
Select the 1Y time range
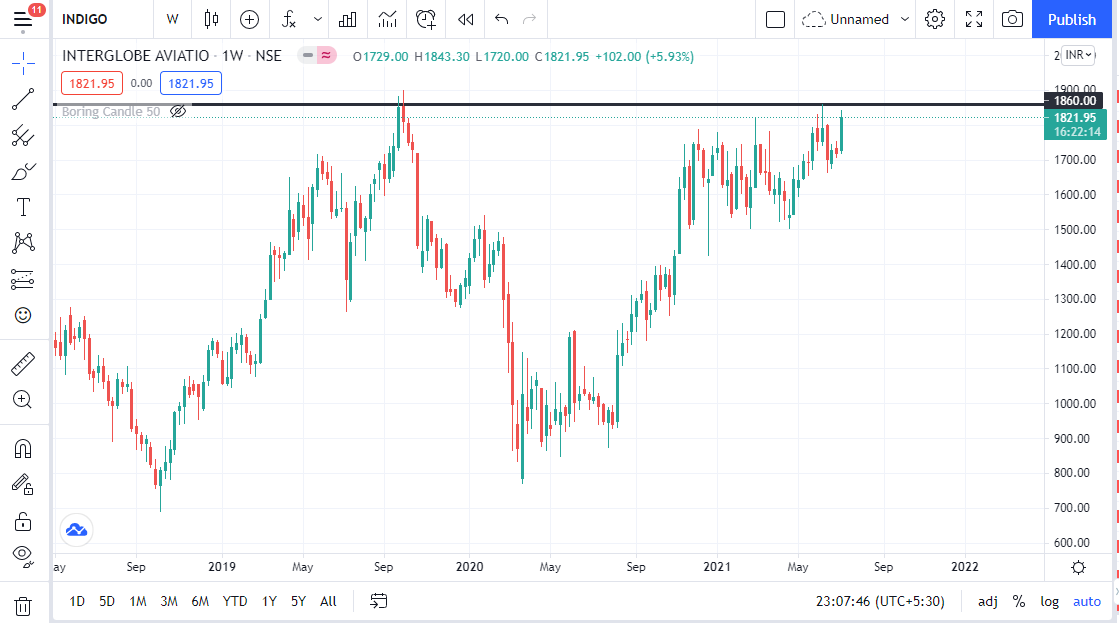(x=269, y=601)
